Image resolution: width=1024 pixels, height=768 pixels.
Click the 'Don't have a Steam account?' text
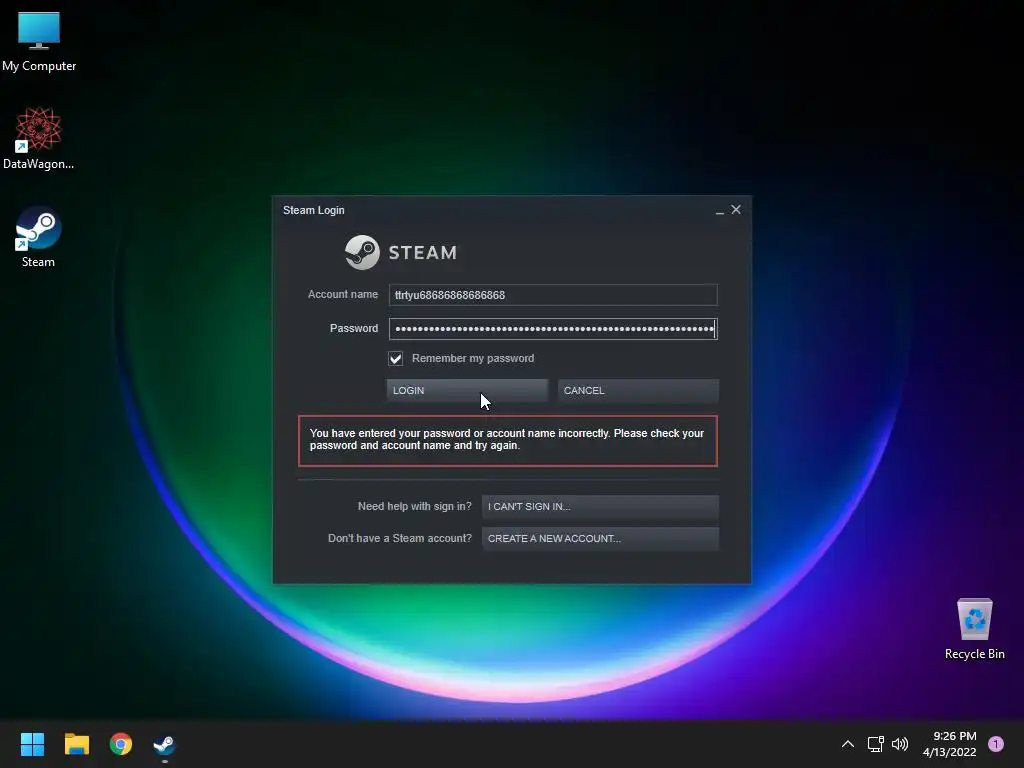pyautogui.click(x=400, y=538)
